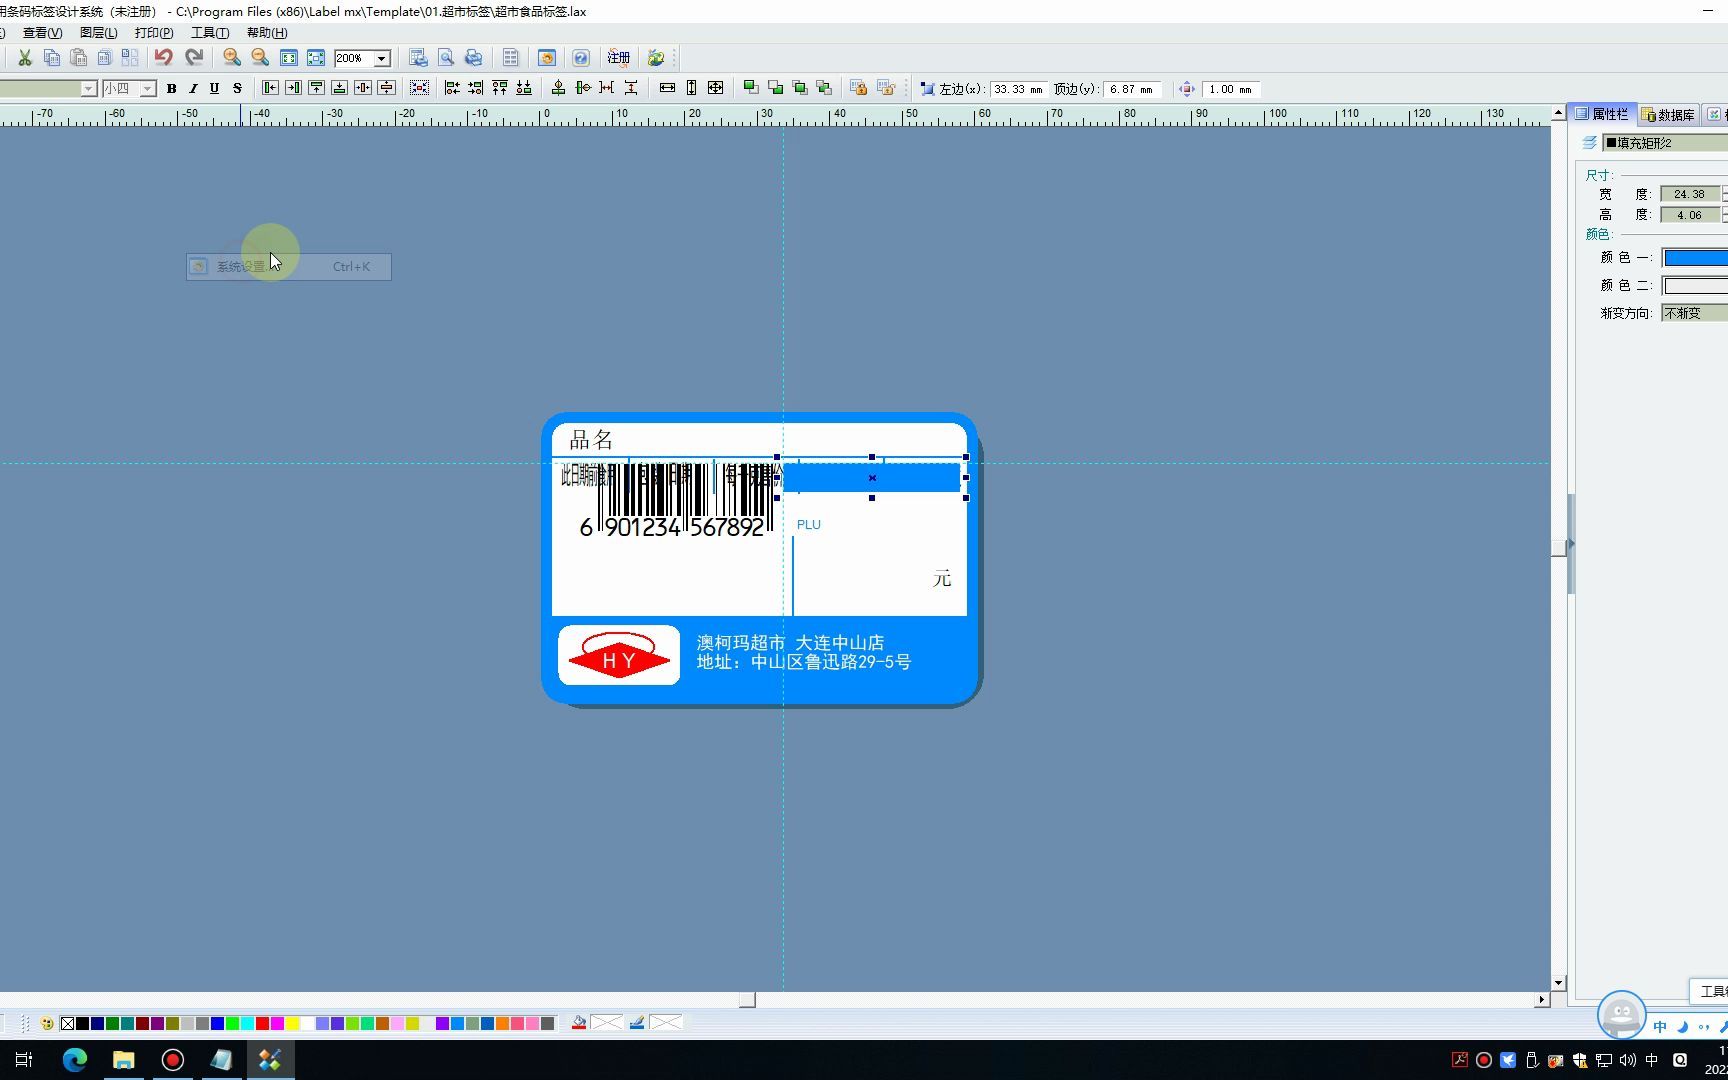The height and width of the screenshot is (1080, 1728).
Task: Open the 小四 font size dropdown
Action: 148,89
